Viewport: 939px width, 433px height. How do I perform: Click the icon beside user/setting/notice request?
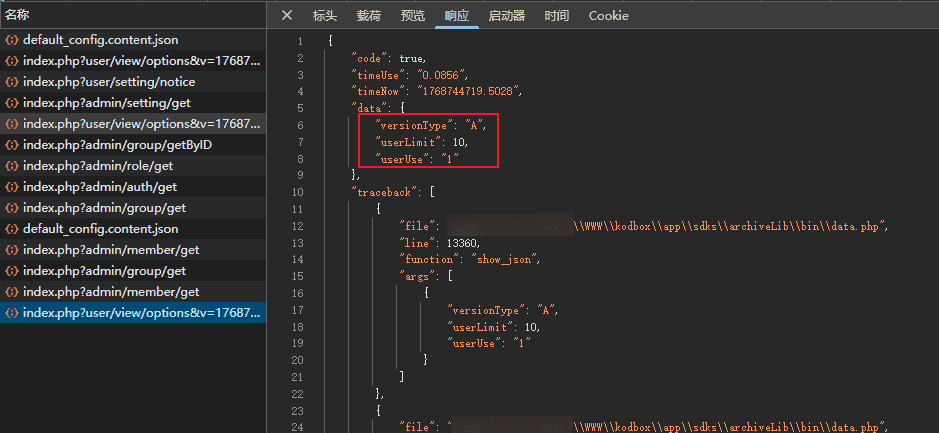(12, 82)
